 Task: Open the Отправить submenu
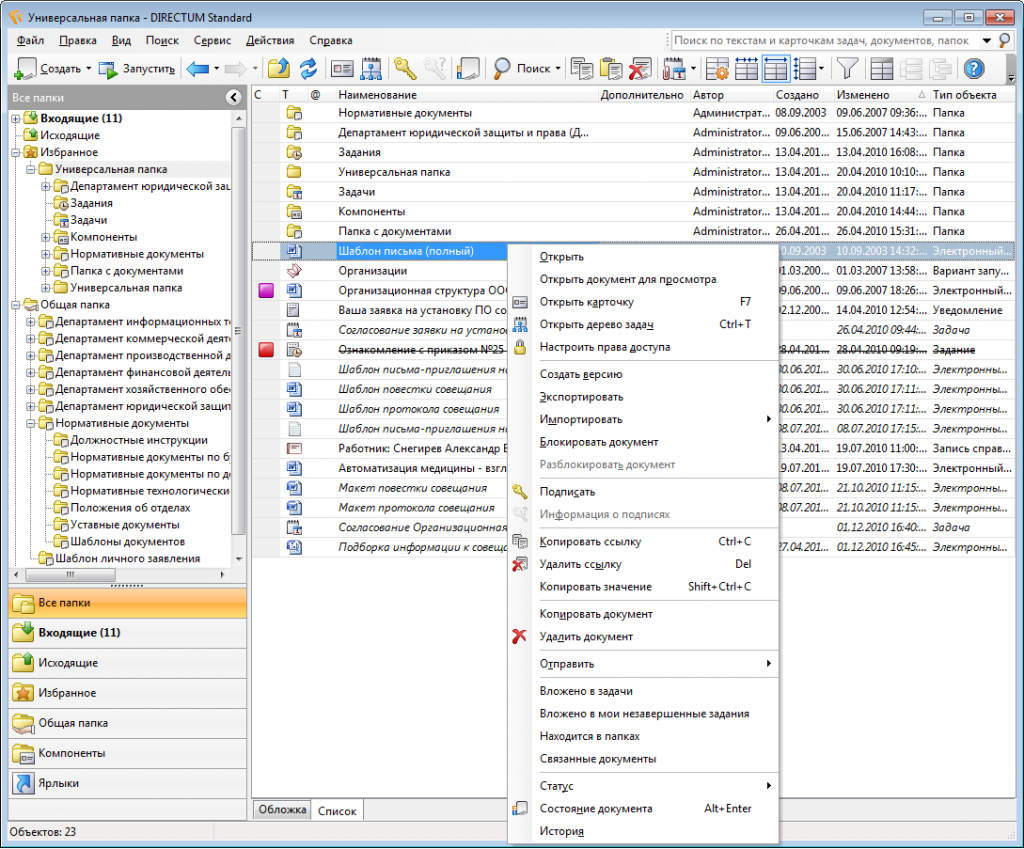tap(643, 664)
